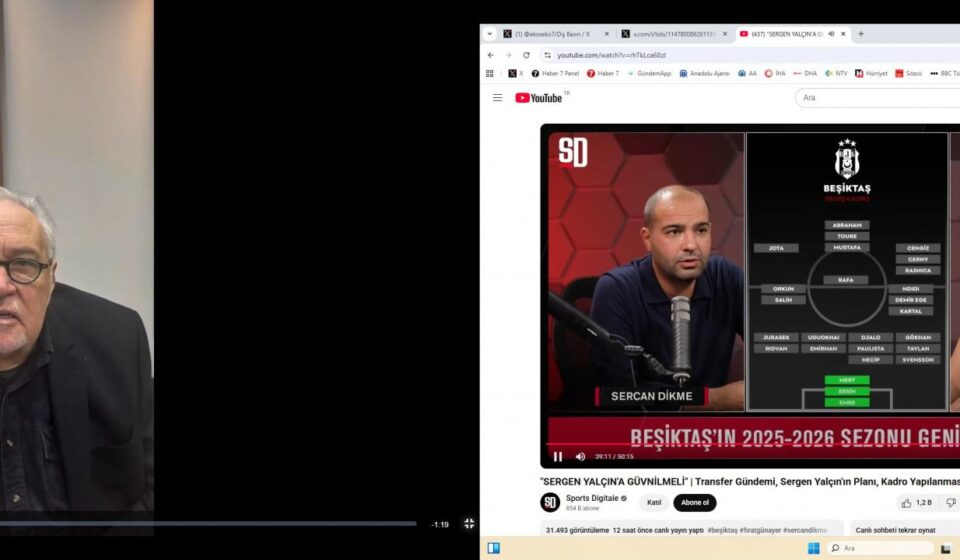Go back with the browser back arrow
The image size is (960, 560).
pos(490,55)
